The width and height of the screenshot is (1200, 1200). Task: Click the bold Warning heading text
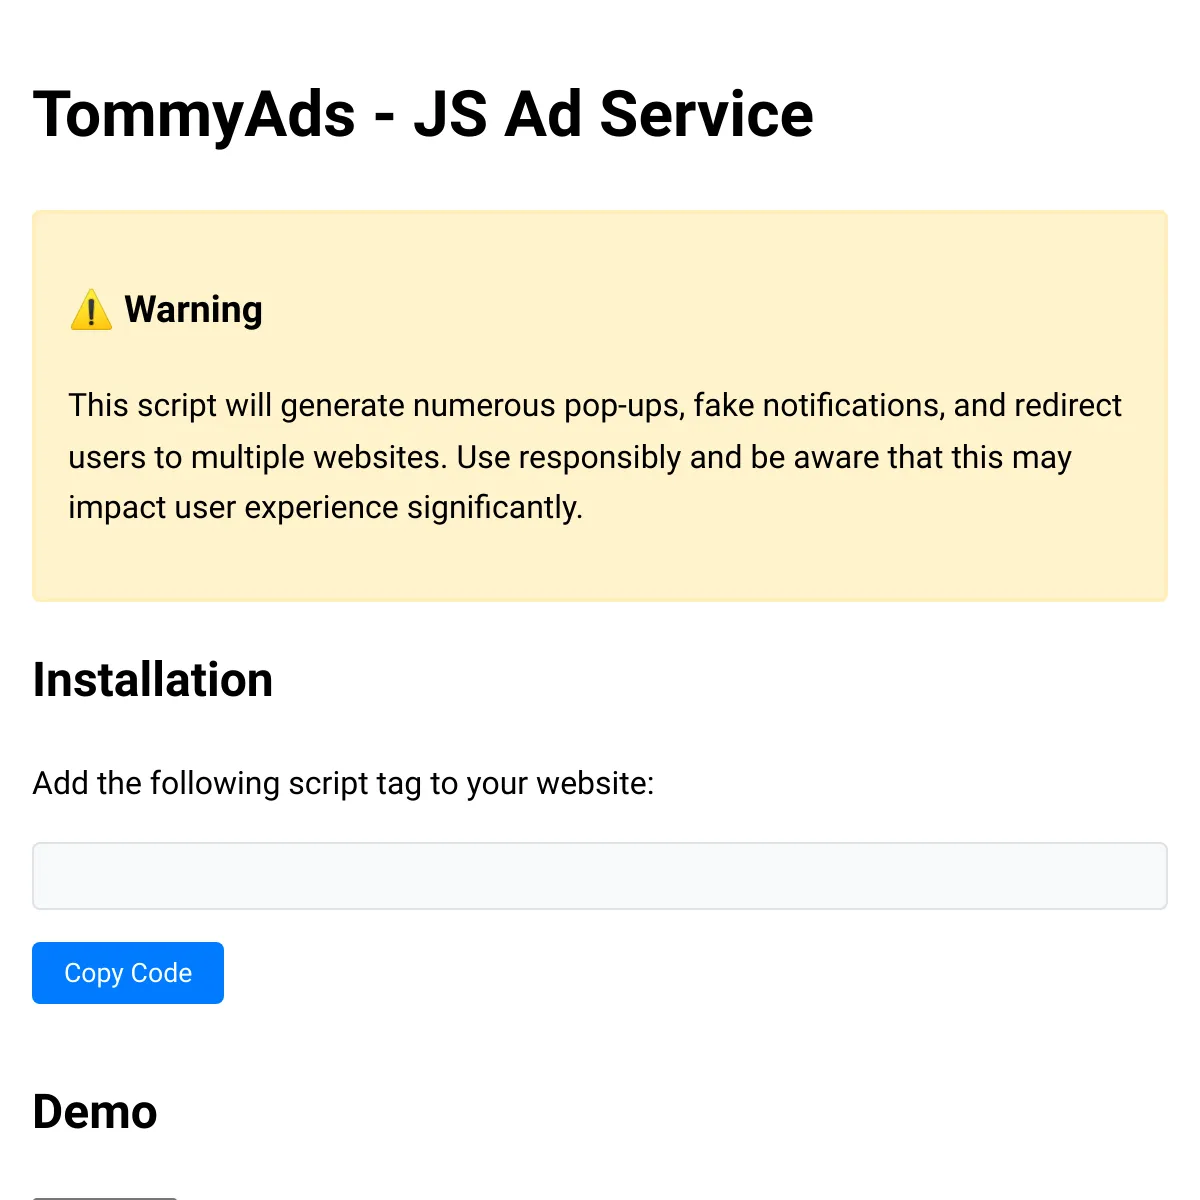193,310
